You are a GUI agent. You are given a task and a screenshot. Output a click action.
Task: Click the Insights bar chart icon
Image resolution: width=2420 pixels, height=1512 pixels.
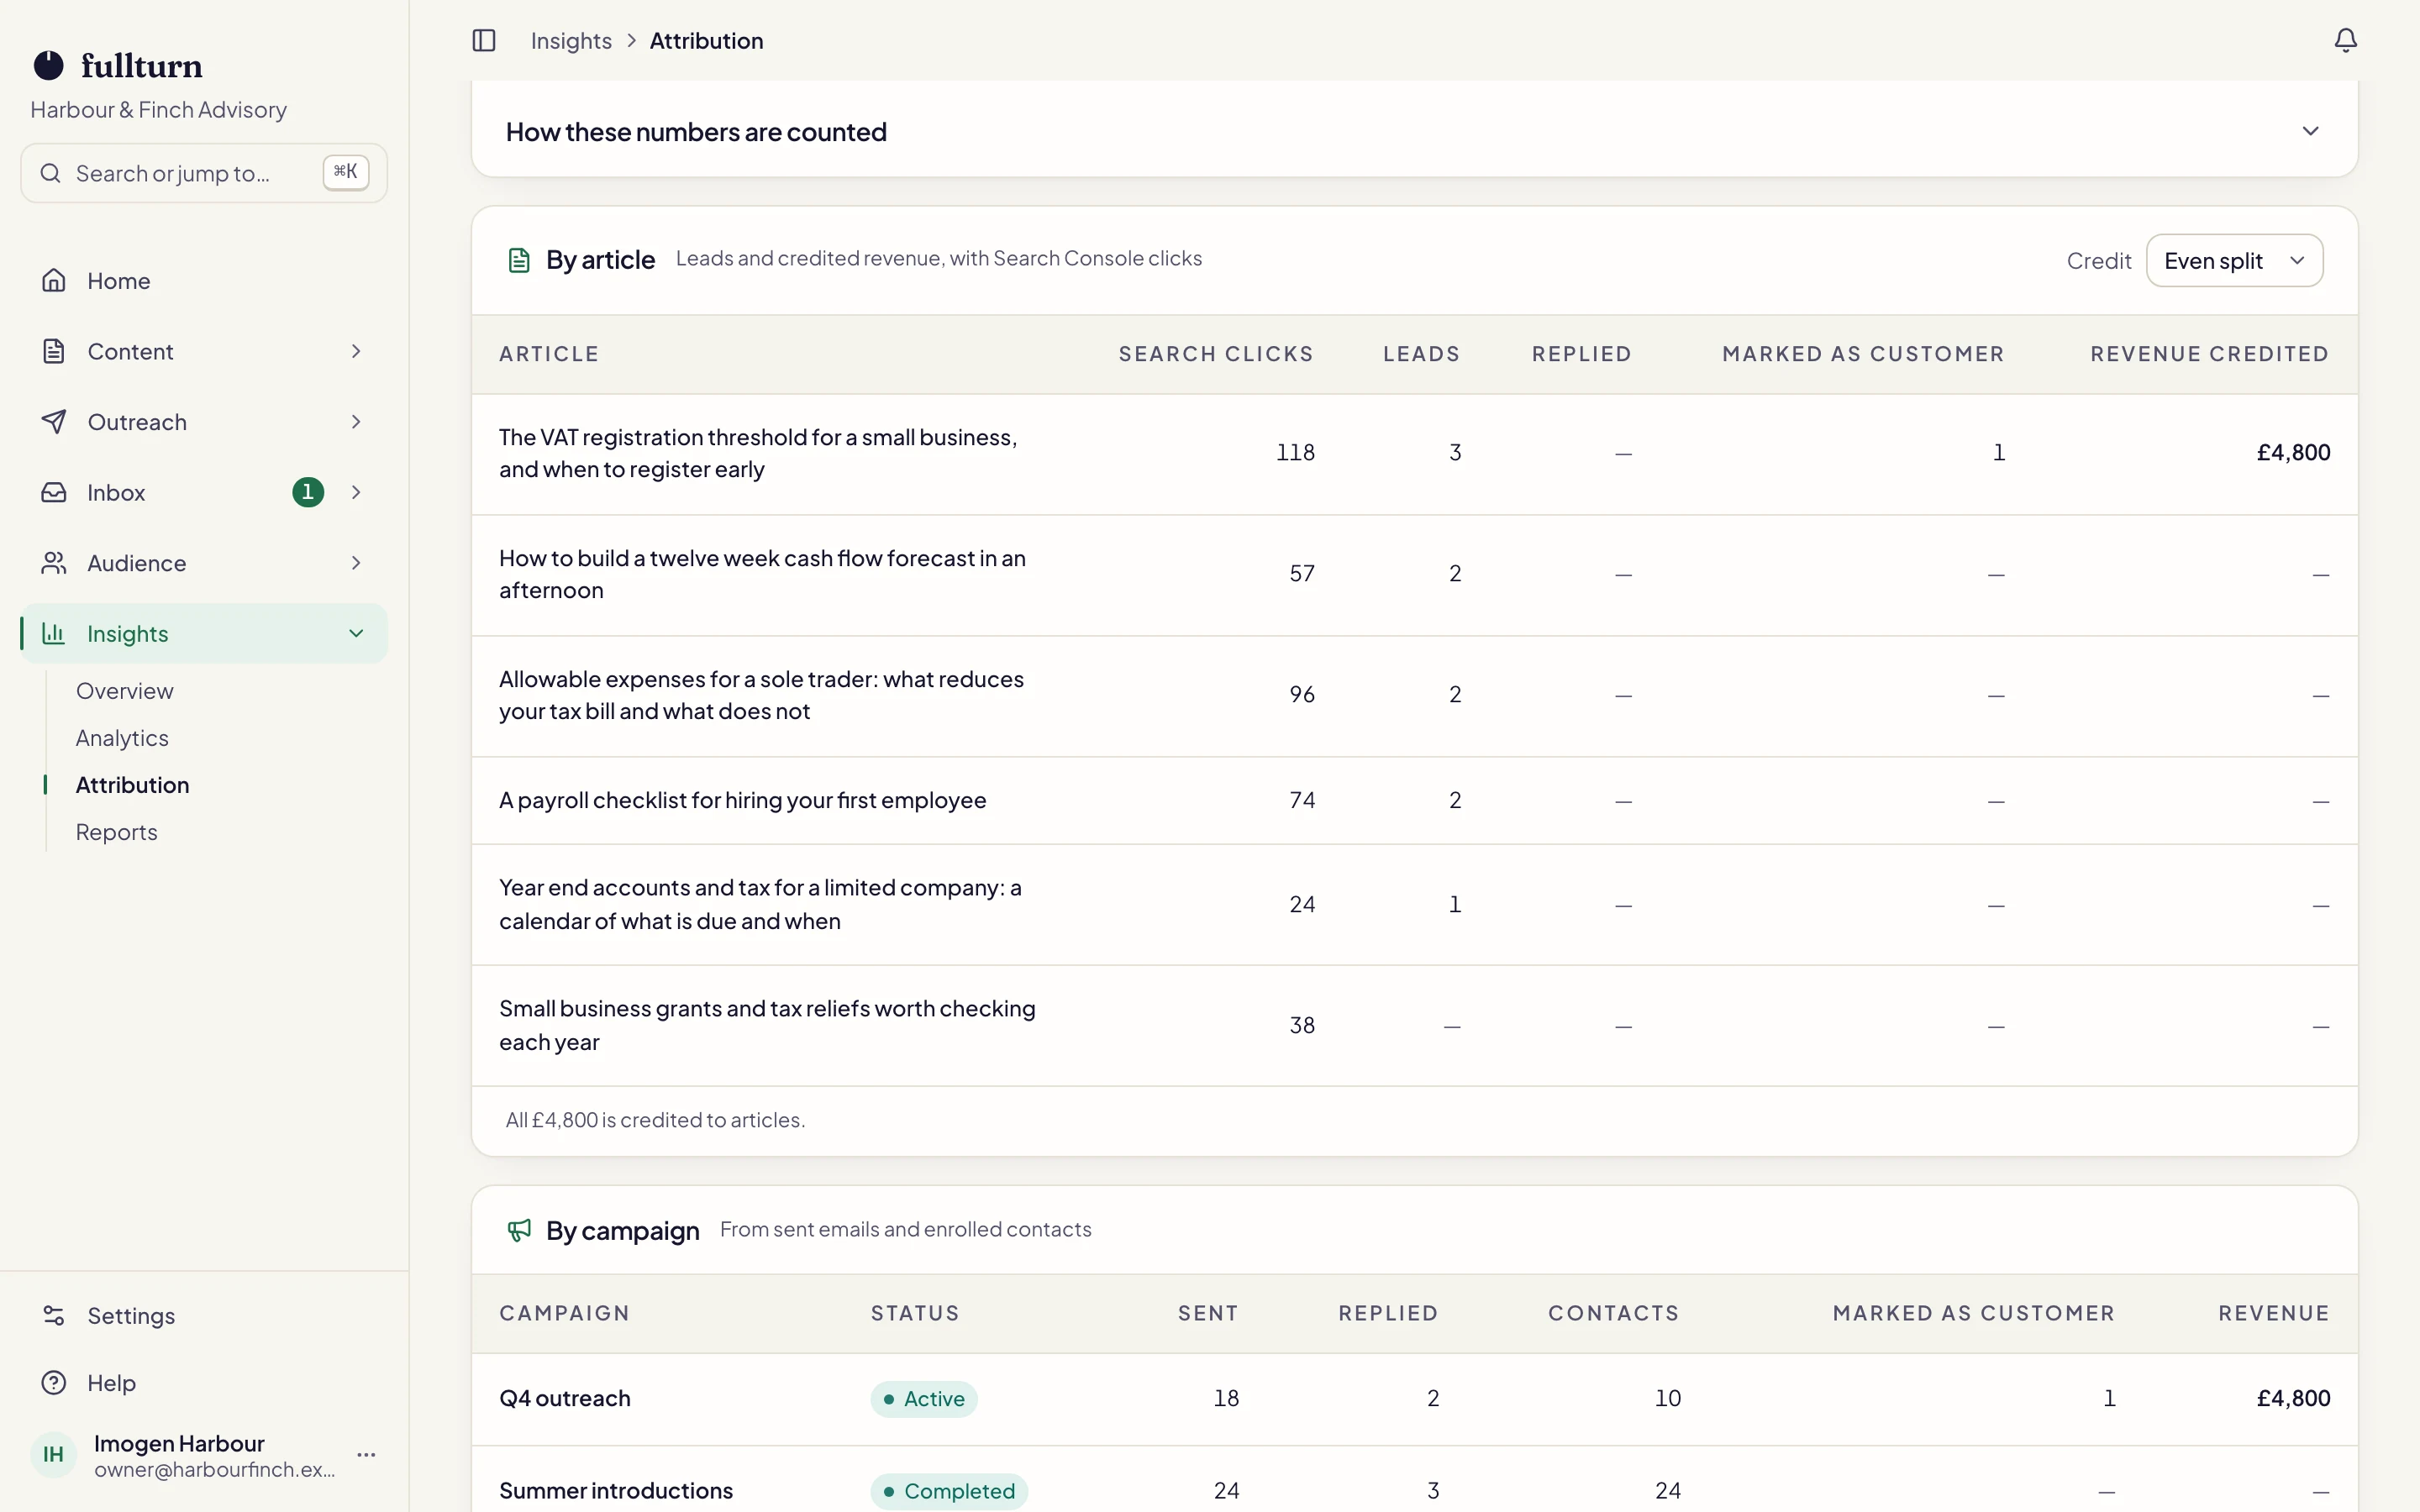[54, 633]
